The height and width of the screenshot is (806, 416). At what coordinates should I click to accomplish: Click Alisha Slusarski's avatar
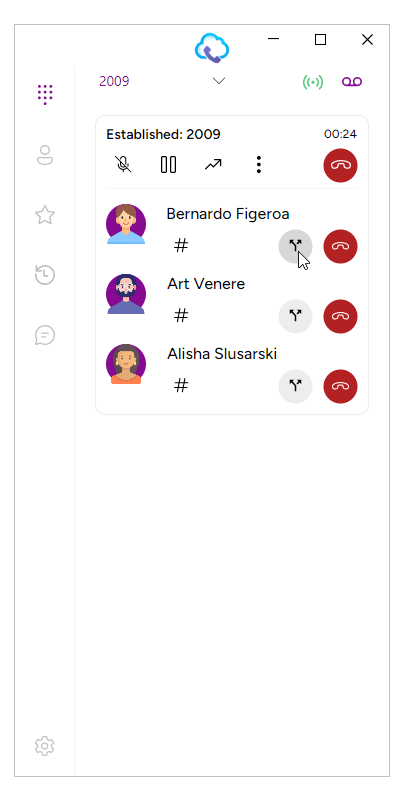point(126,364)
